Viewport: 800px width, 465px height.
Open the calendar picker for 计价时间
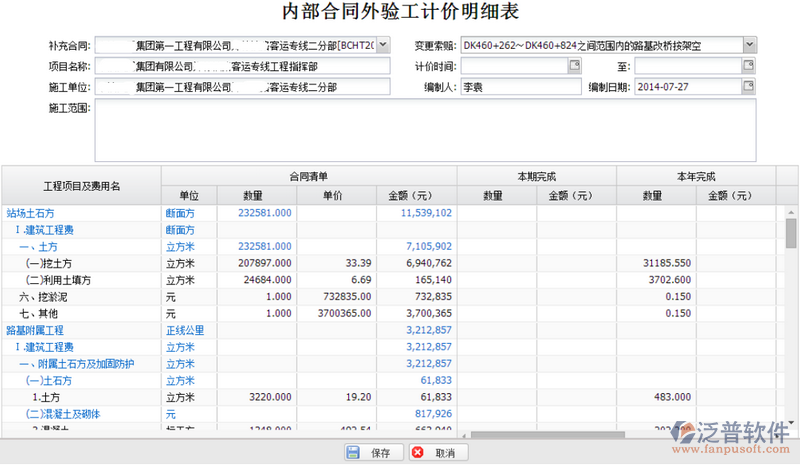pyautogui.click(x=574, y=66)
